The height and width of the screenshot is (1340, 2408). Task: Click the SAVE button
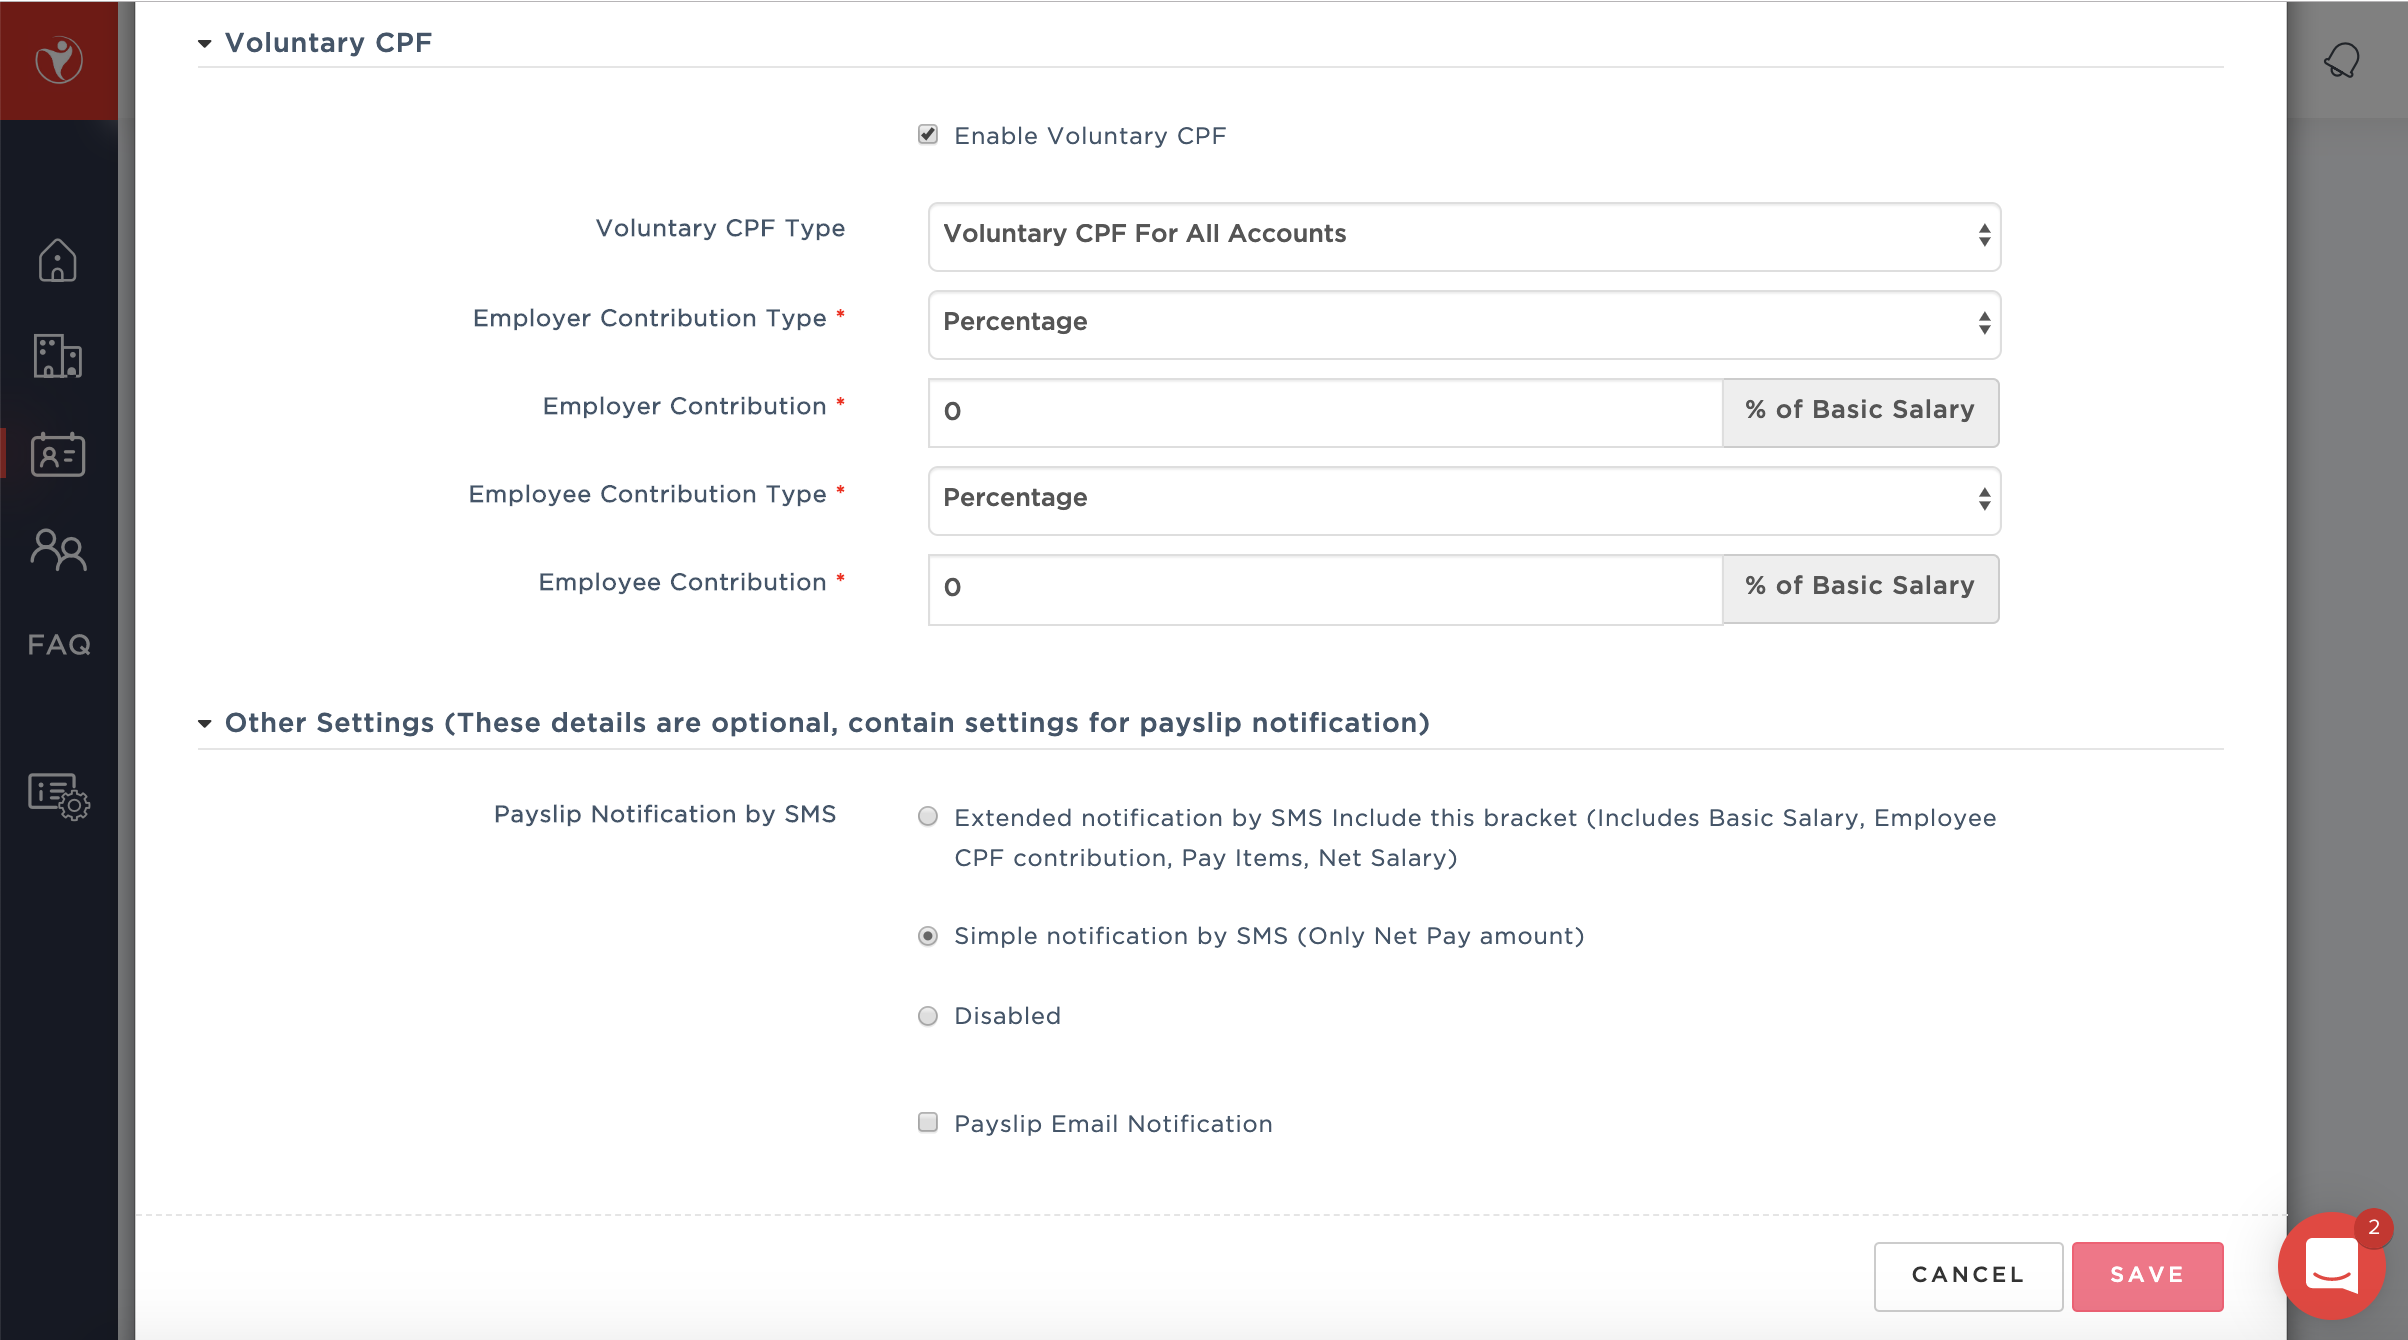[2147, 1275]
